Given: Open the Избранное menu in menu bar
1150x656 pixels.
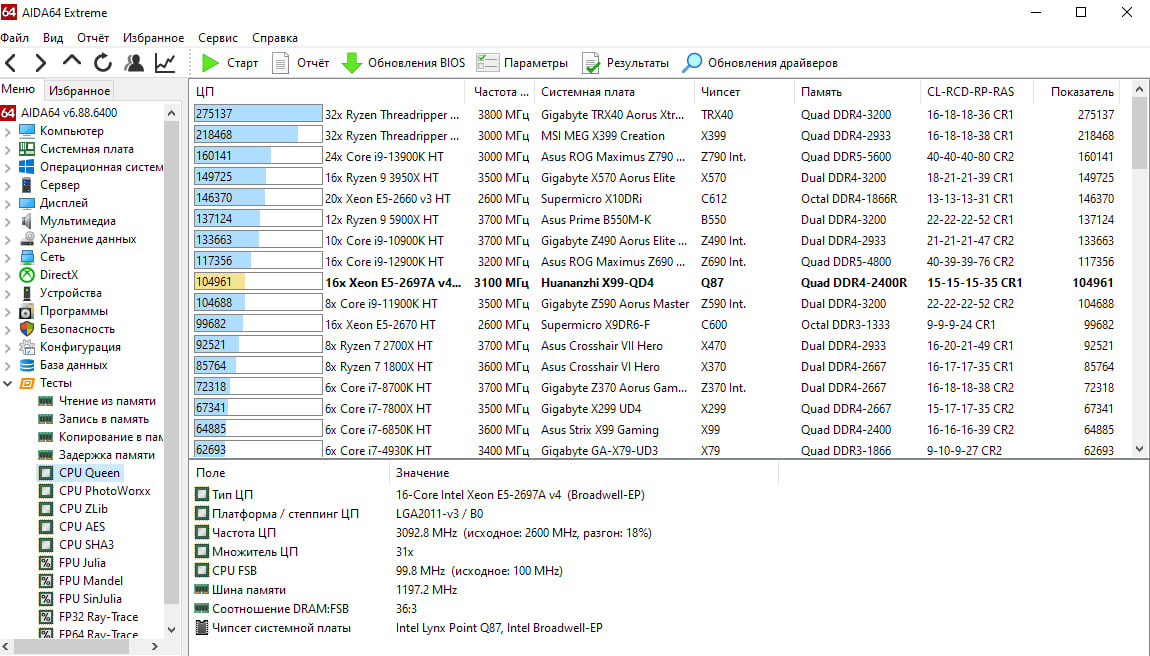Looking at the screenshot, I should [x=153, y=38].
